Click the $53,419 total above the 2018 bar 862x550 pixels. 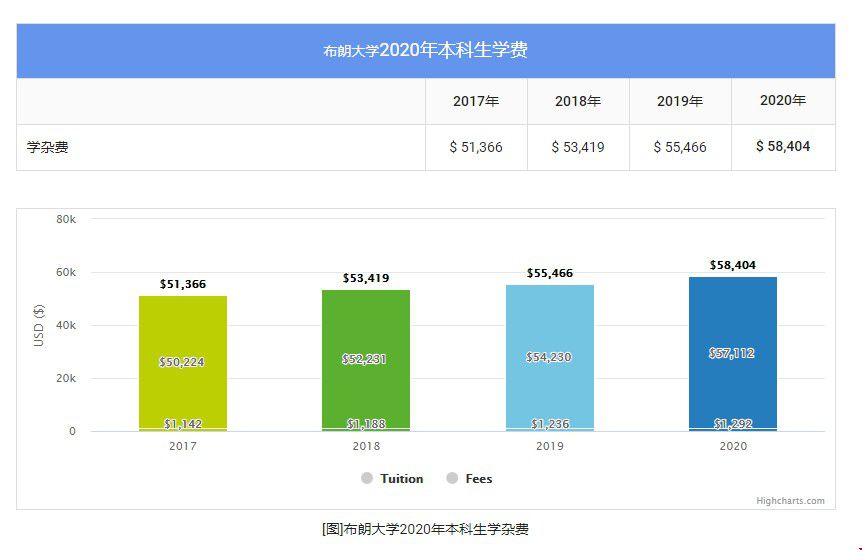pyautogui.click(x=366, y=278)
